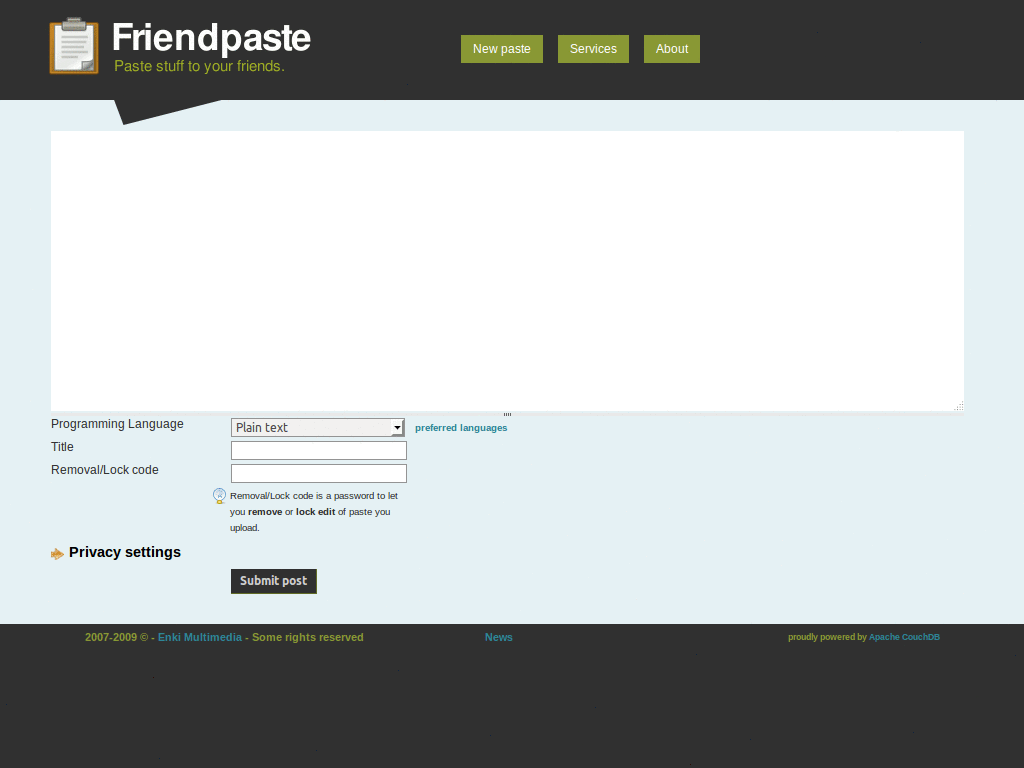This screenshot has width=1024, height=768.
Task: Open the New paste page
Action: click(x=501, y=48)
